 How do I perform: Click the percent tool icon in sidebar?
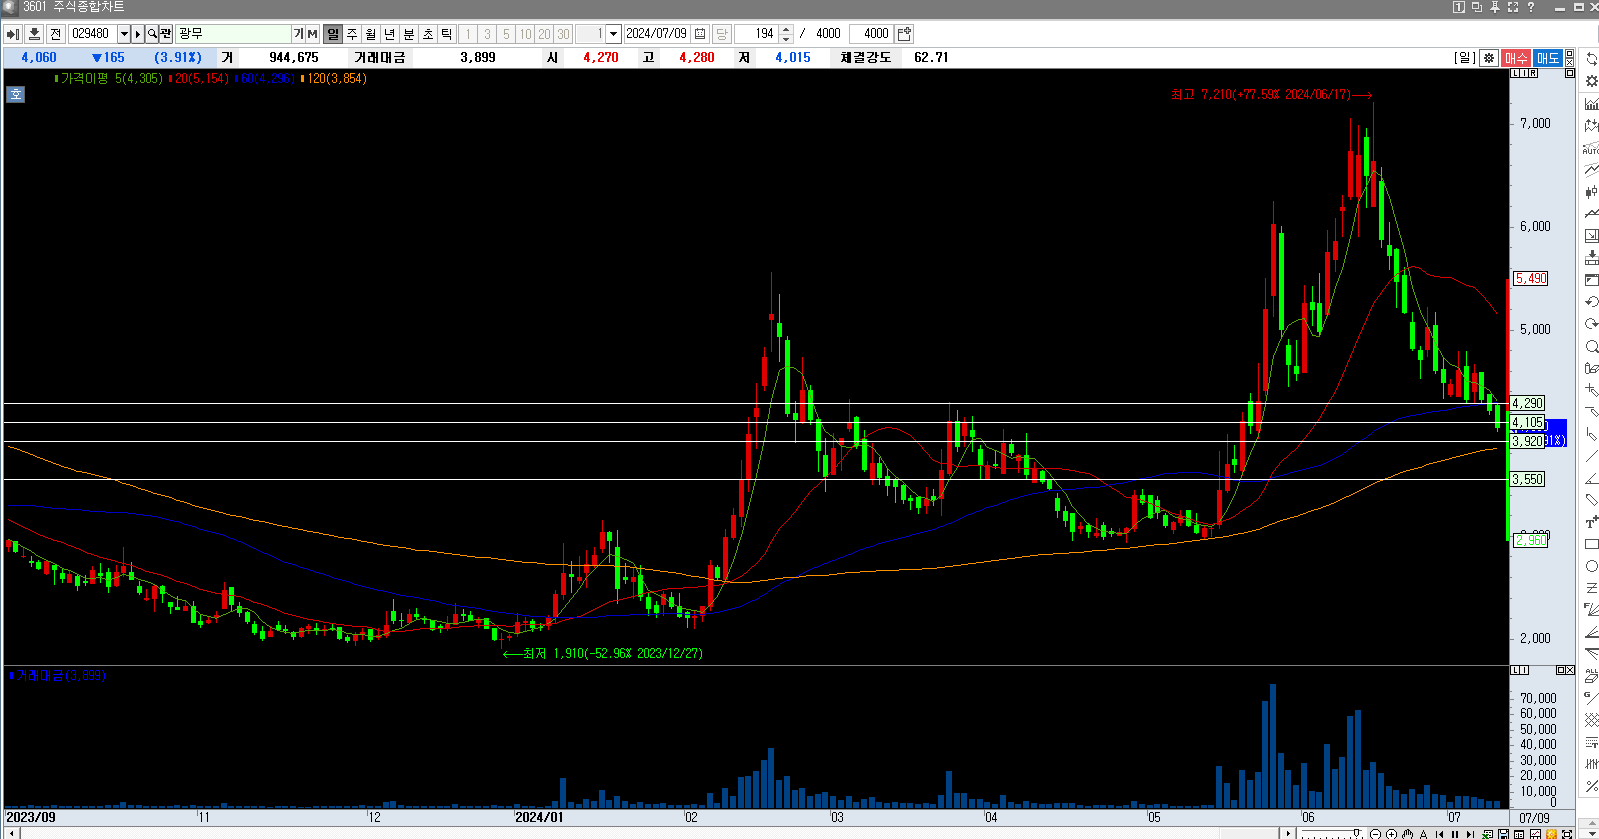click(x=1591, y=786)
